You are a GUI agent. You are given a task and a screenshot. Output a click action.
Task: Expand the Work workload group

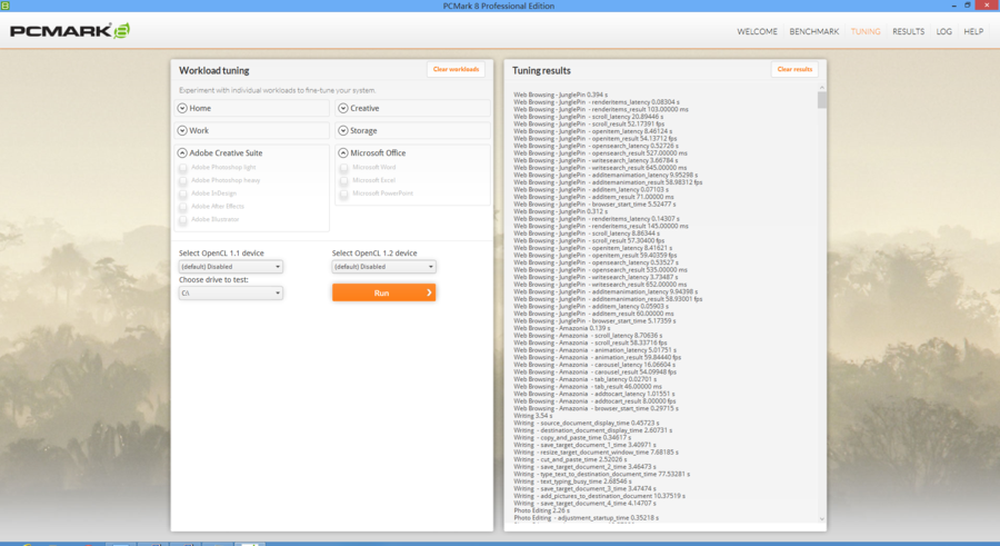pos(251,131)
